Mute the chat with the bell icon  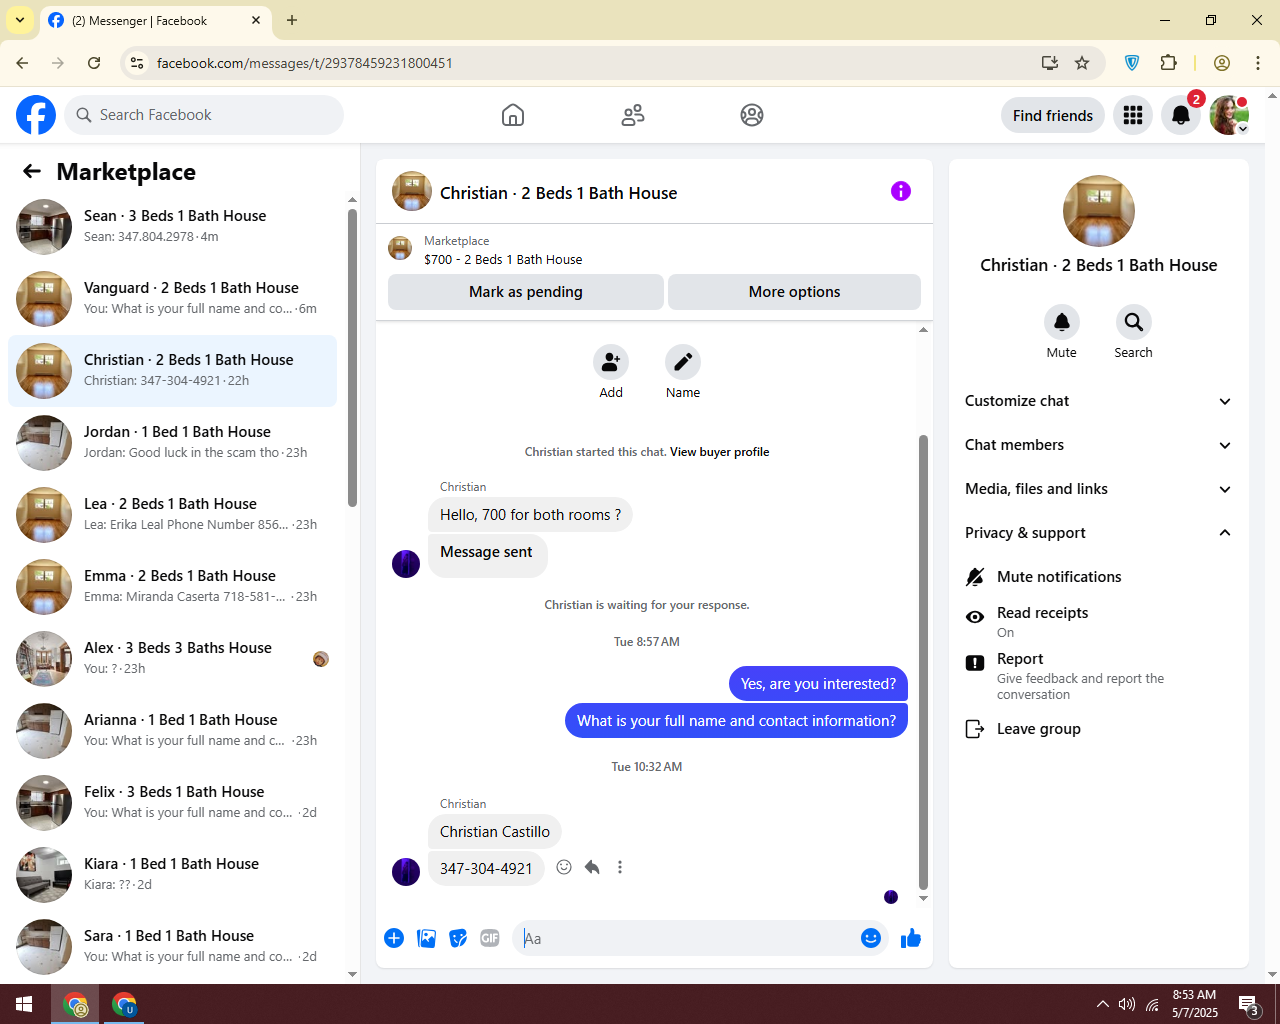click(x=1062, y=322)
